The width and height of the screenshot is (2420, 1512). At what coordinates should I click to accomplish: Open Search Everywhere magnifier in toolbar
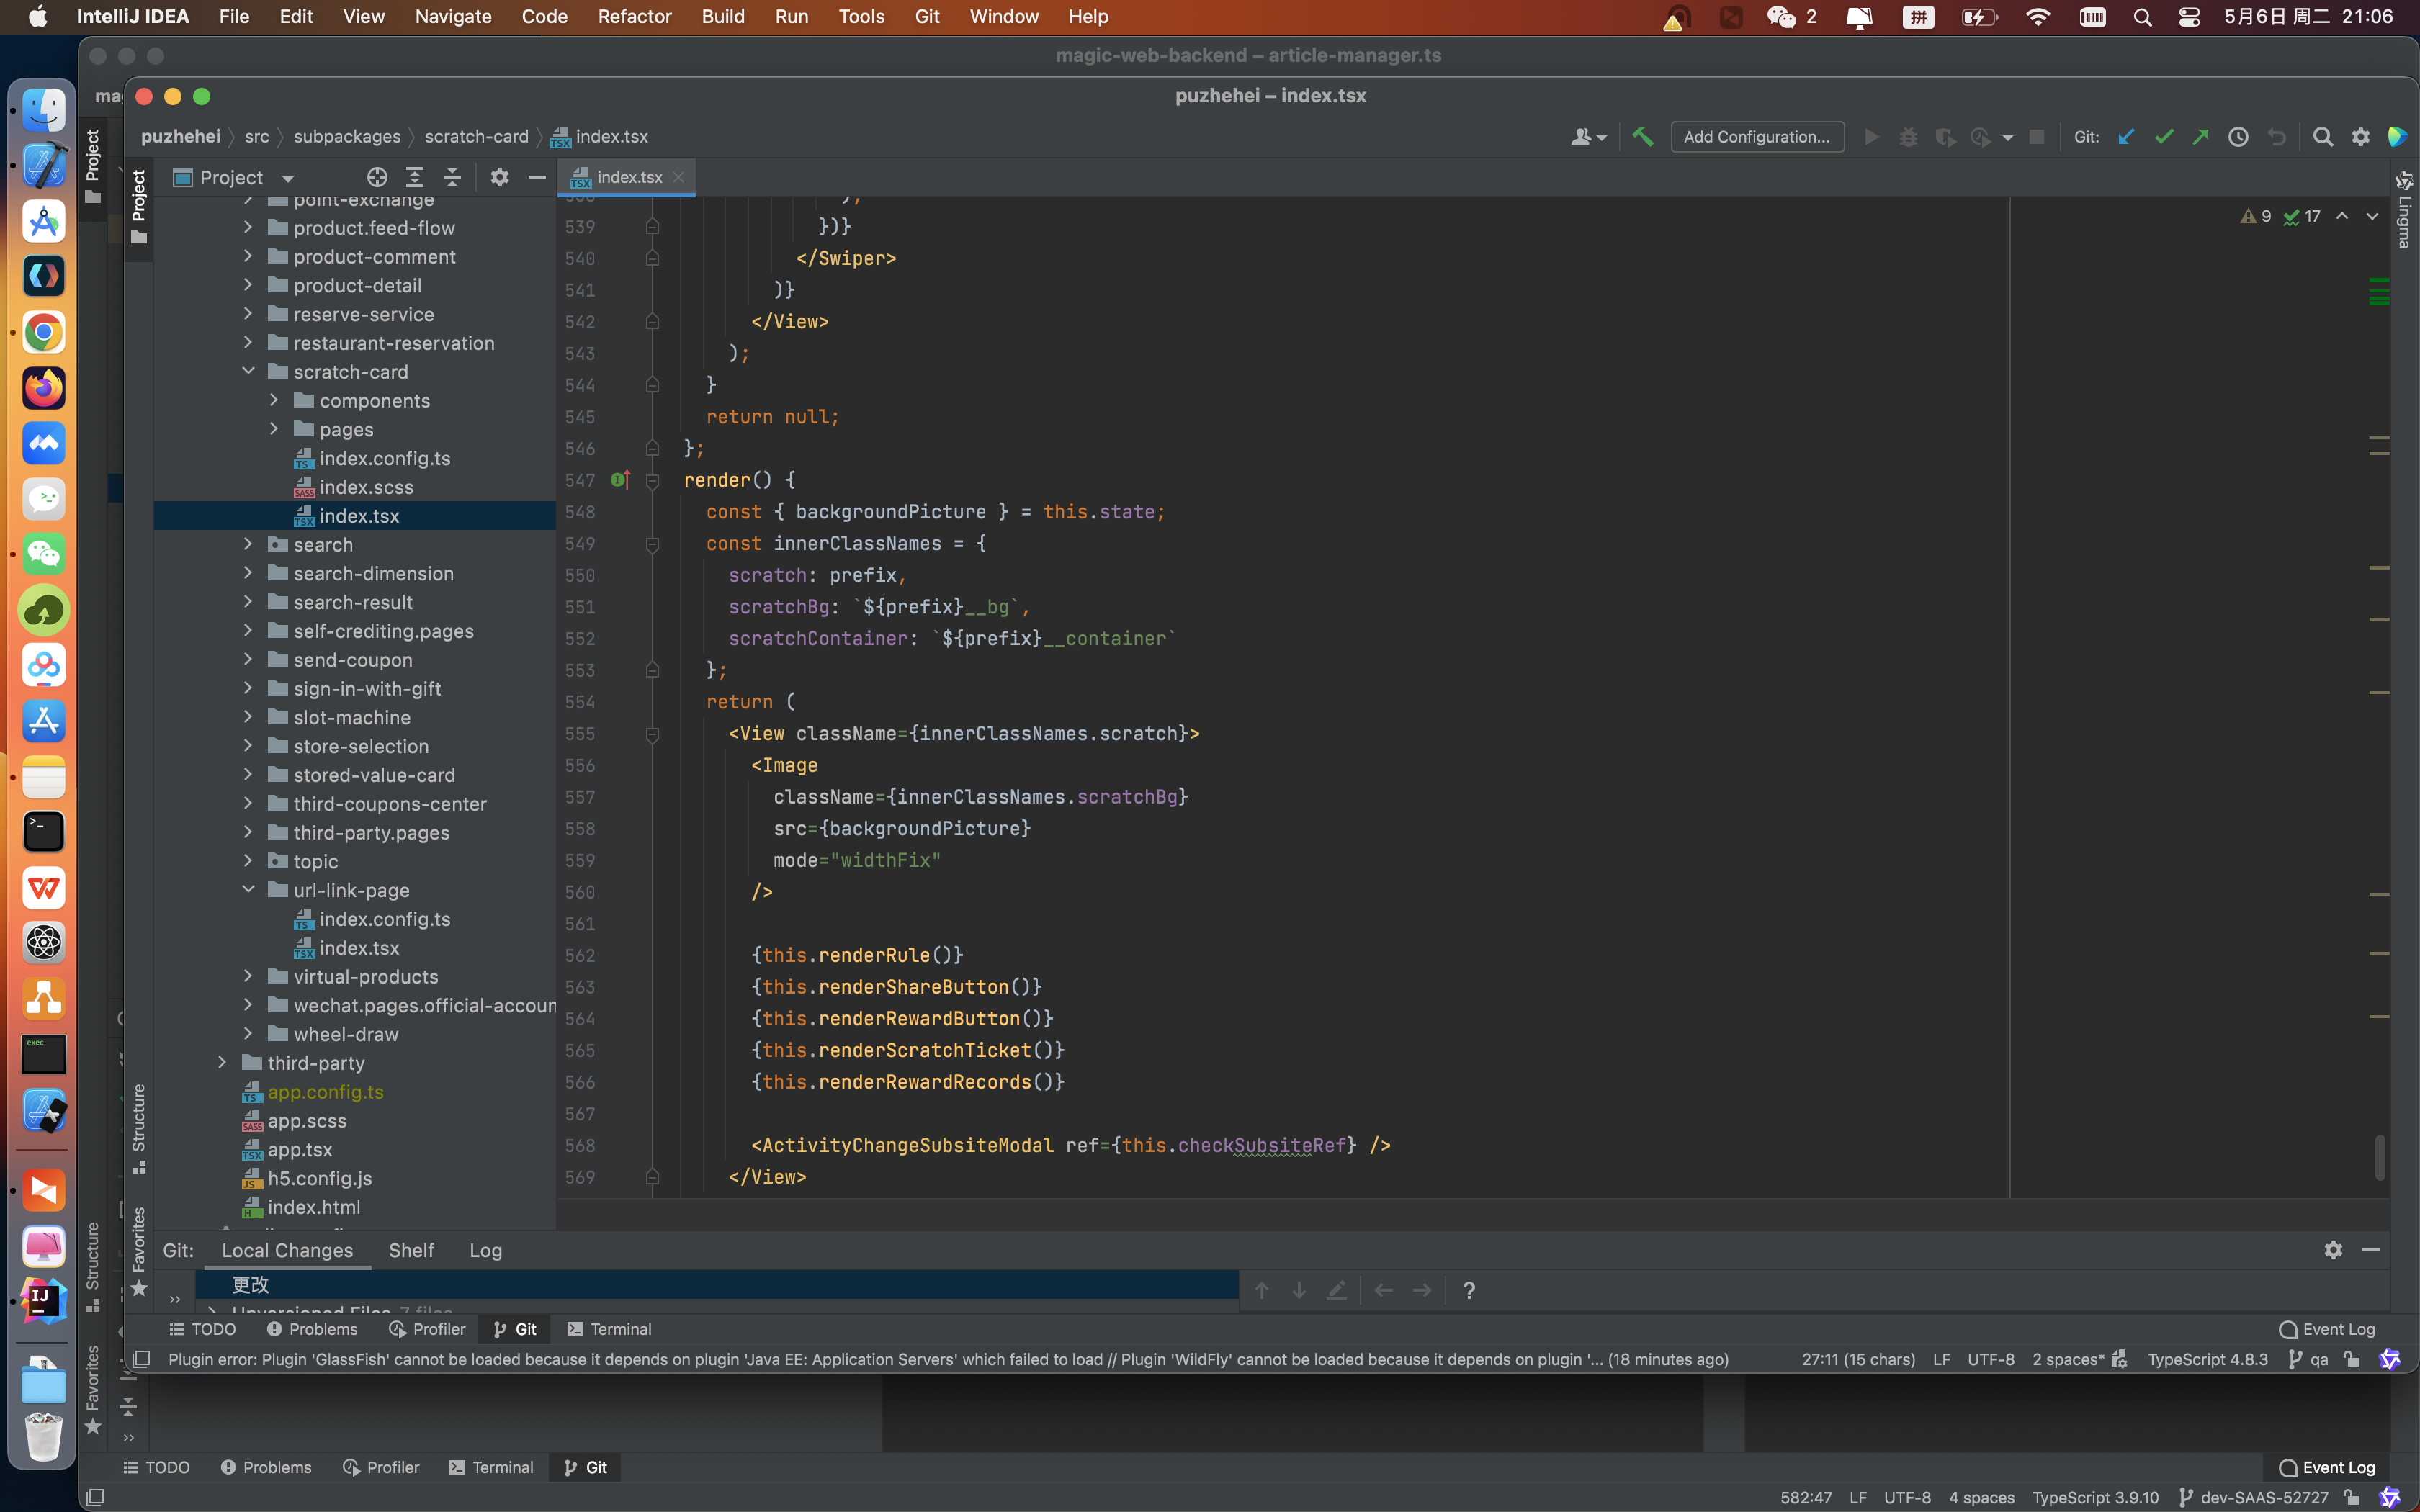pos(2323,137)
